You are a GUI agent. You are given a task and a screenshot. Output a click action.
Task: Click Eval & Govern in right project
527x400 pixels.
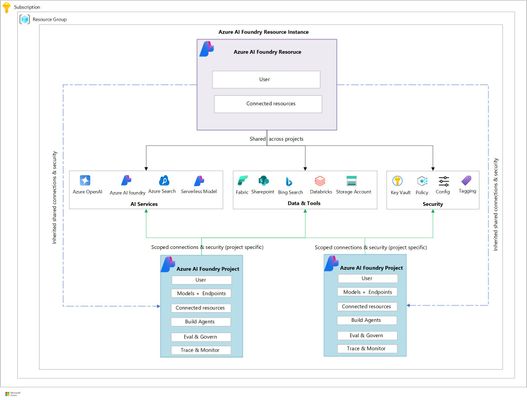point(367,335)
